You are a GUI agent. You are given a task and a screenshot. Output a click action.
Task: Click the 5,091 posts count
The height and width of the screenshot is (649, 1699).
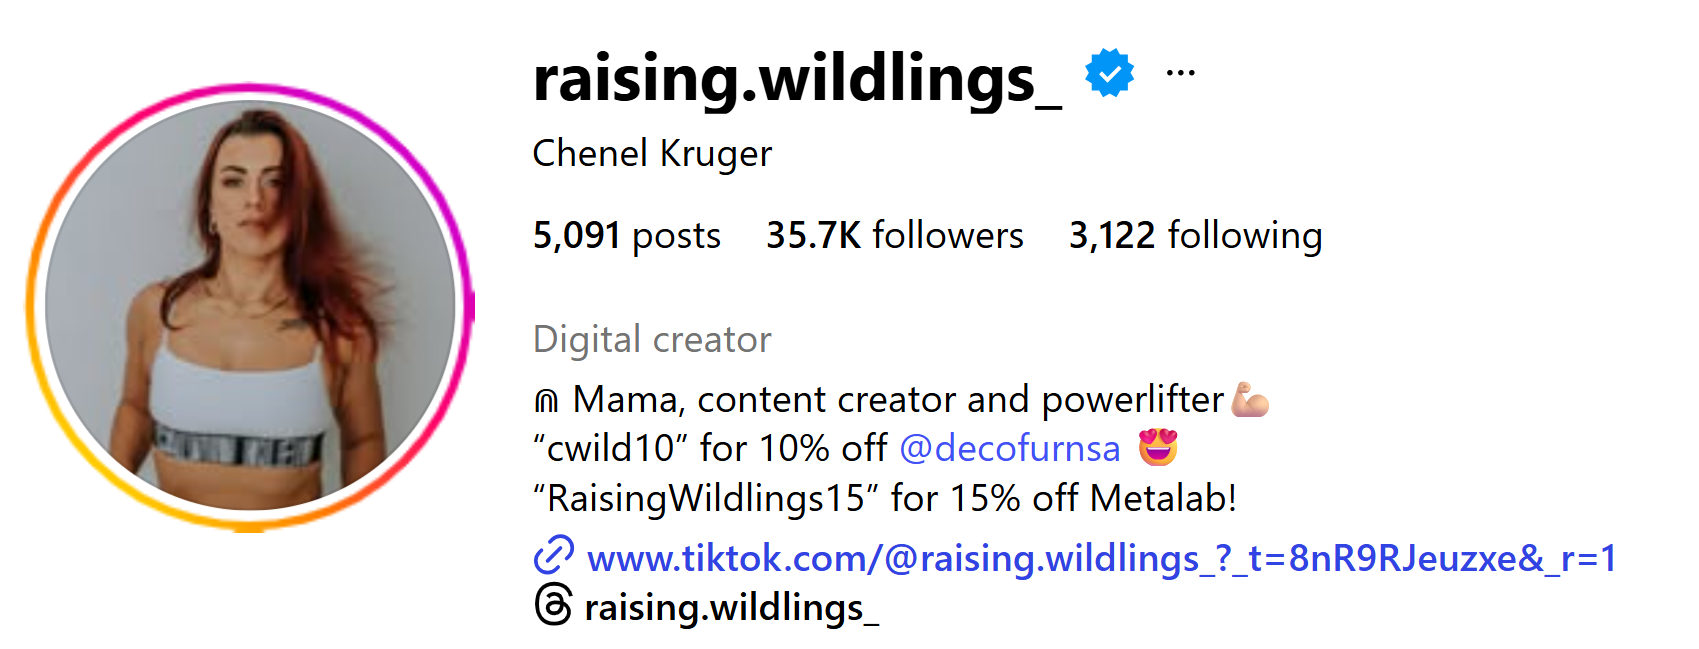(x=626, y=236)
